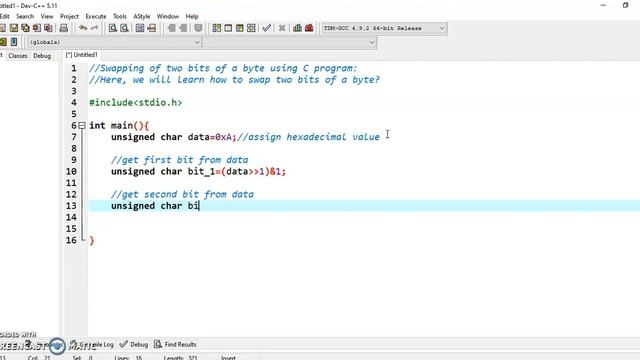Open the Help menu
This screenshot has width=640, height=360.
[192, 16]
